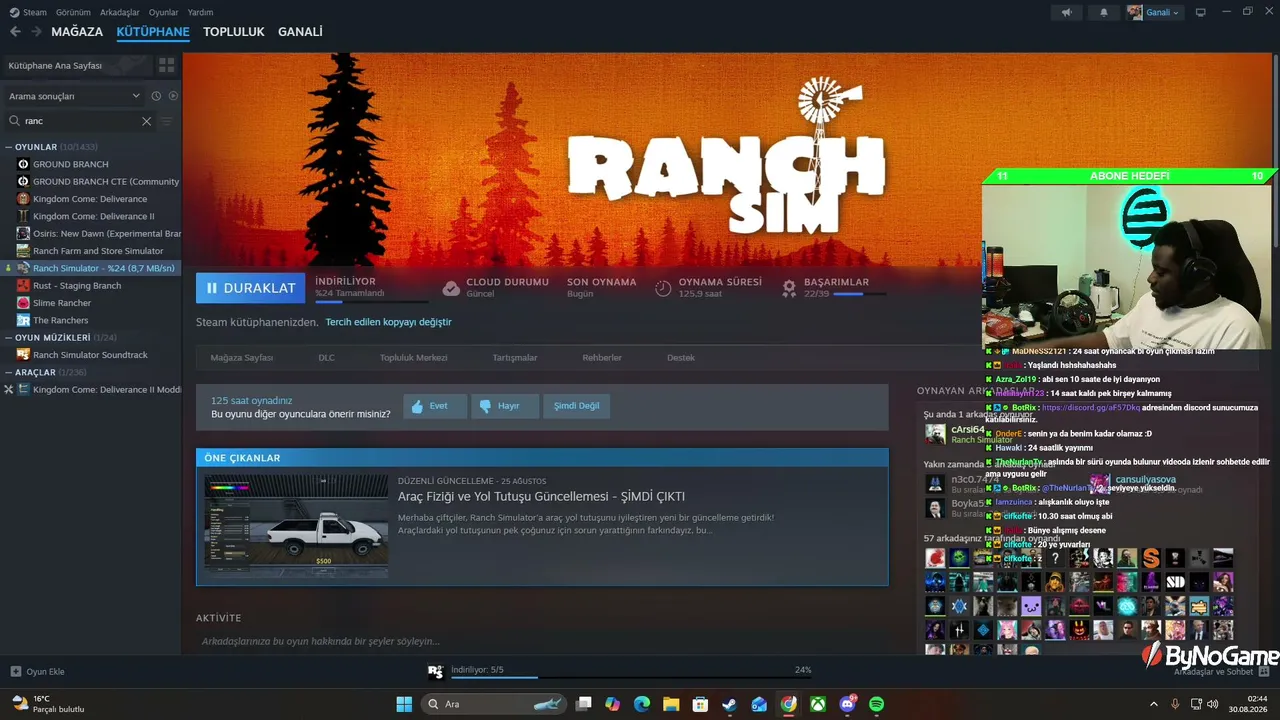
Task: Switch library to grid view icon
Action: 167,65
